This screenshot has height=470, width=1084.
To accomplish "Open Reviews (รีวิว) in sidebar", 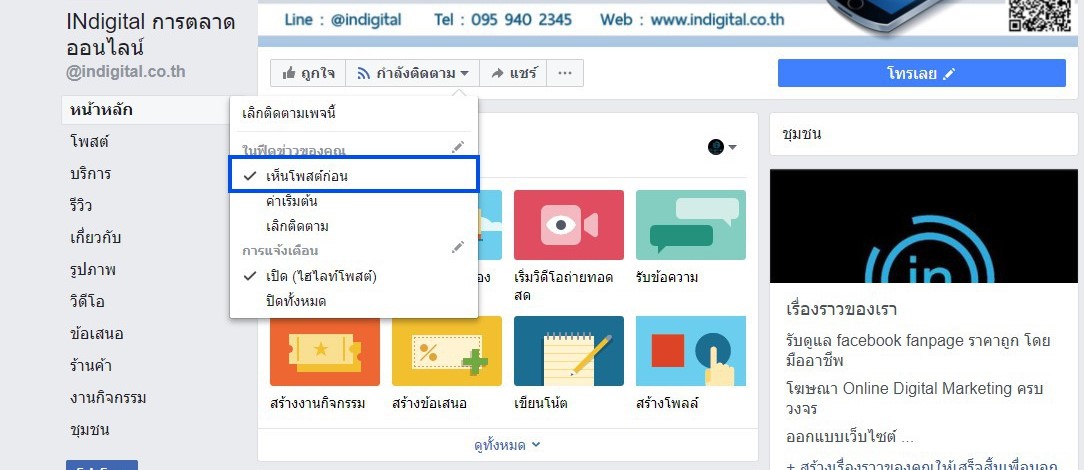I will tap(81, 206).
